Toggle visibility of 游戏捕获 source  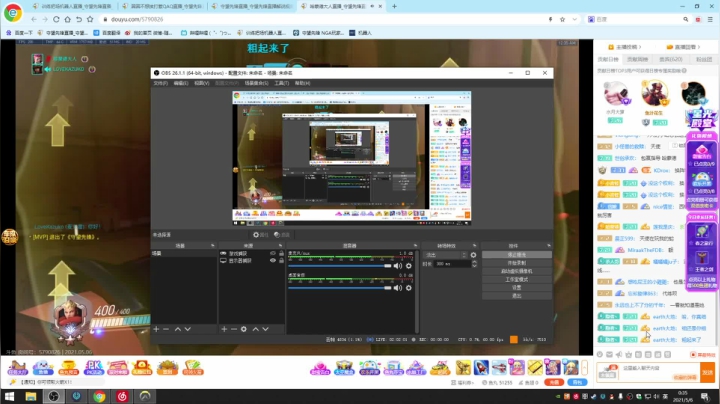click(x=273, y=253)
